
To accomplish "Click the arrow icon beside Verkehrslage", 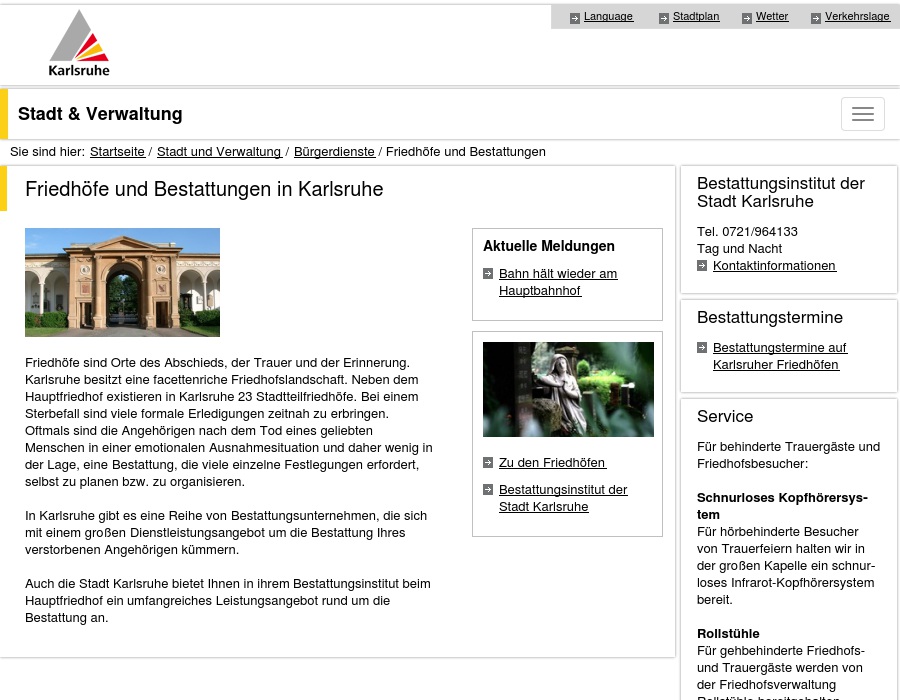I will click(x=816, y=18).
